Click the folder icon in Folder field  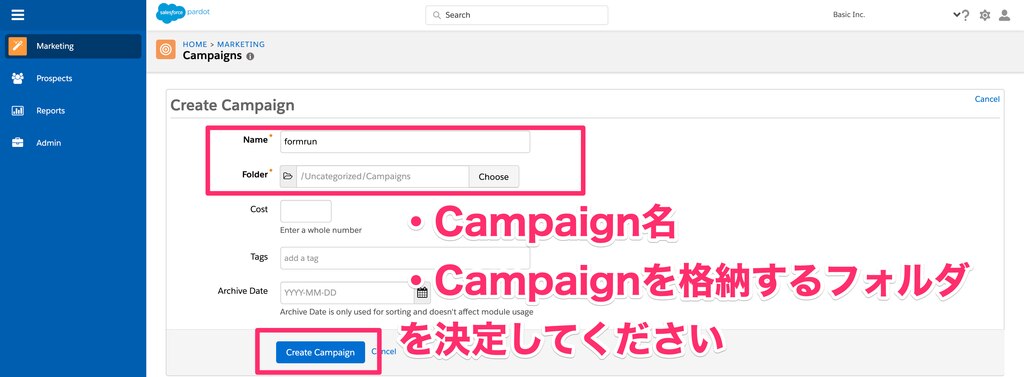(x=288, y=176)
